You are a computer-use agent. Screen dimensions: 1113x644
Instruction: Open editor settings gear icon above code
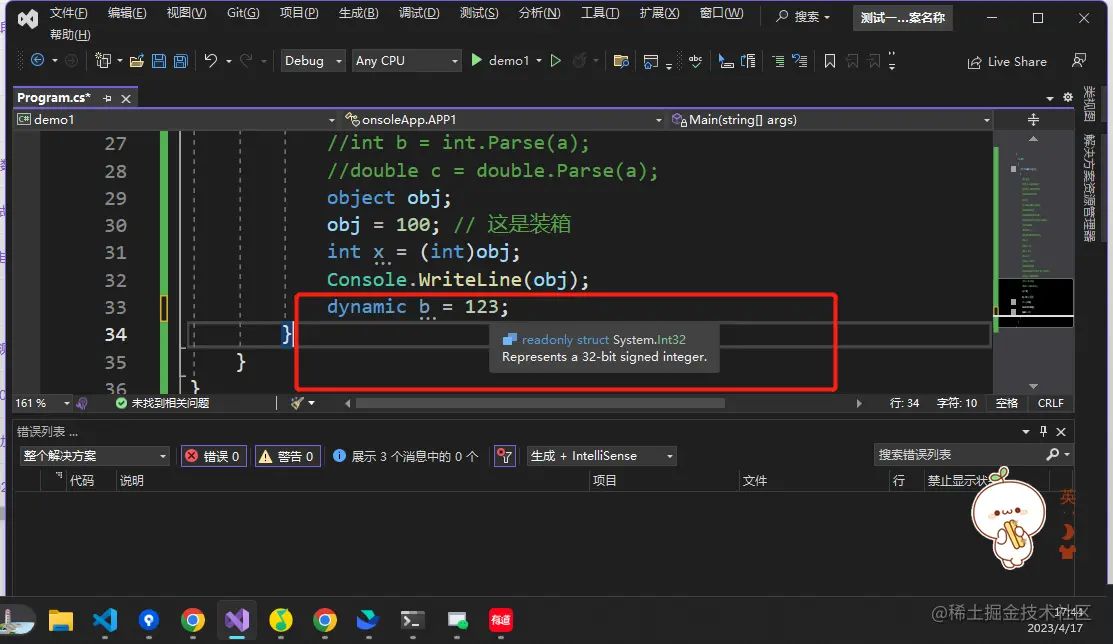point(1068,97)
